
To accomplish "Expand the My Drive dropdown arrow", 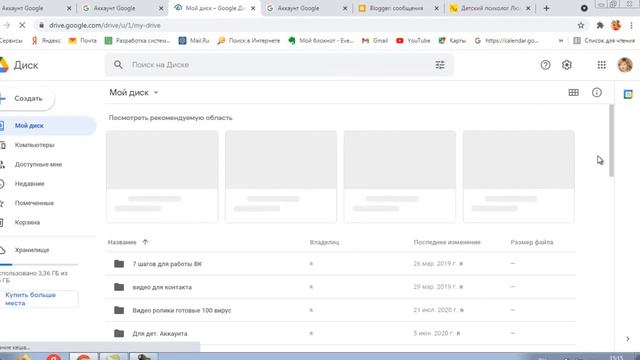I will point(156,93).
